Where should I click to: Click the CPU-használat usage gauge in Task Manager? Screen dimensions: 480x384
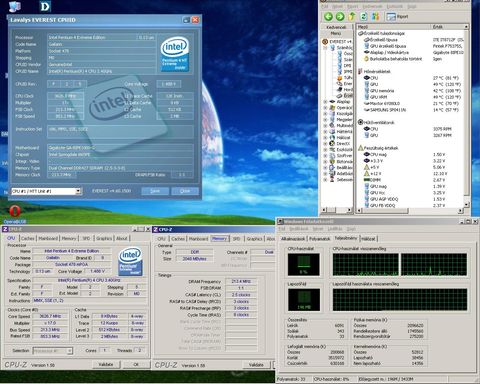coord(304,264)
